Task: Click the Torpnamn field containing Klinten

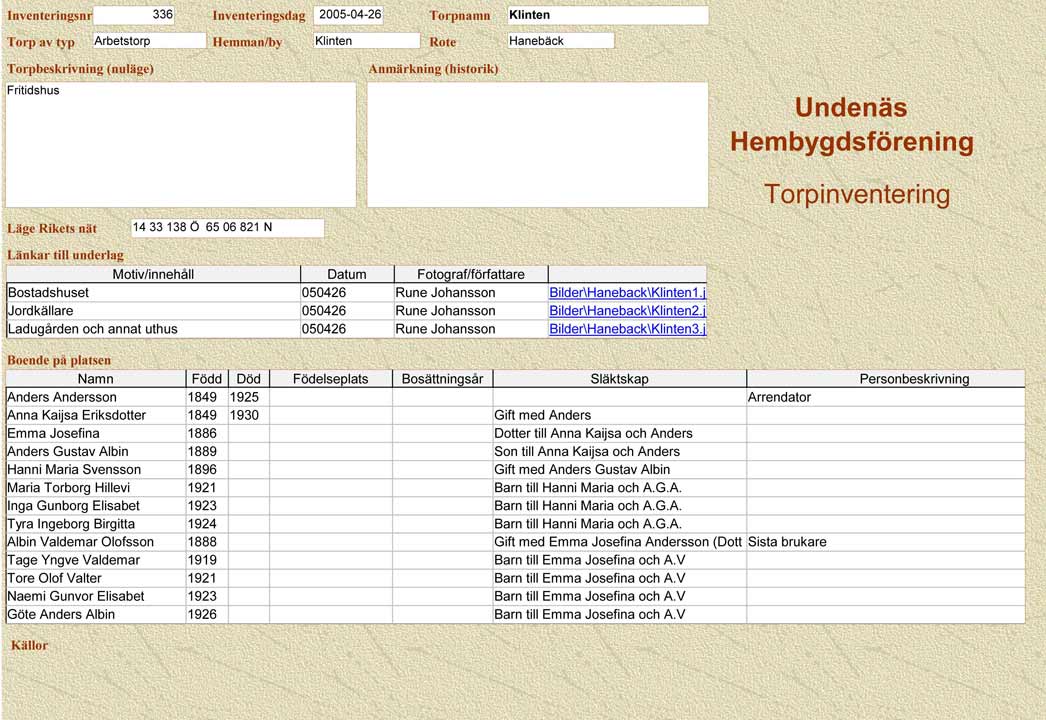Action: pos(607,15)
